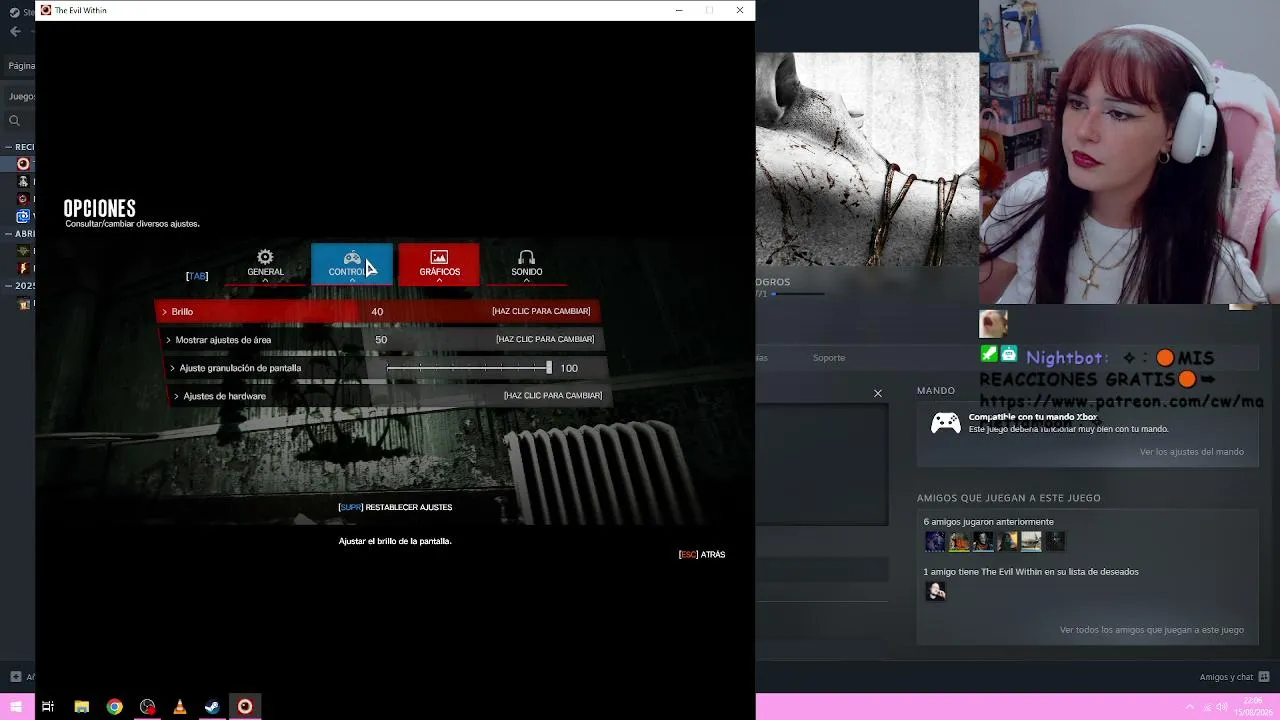The image size is (1280, 720).
Task: Click the Restablecer Ajustes reset option
Action: 395,507
